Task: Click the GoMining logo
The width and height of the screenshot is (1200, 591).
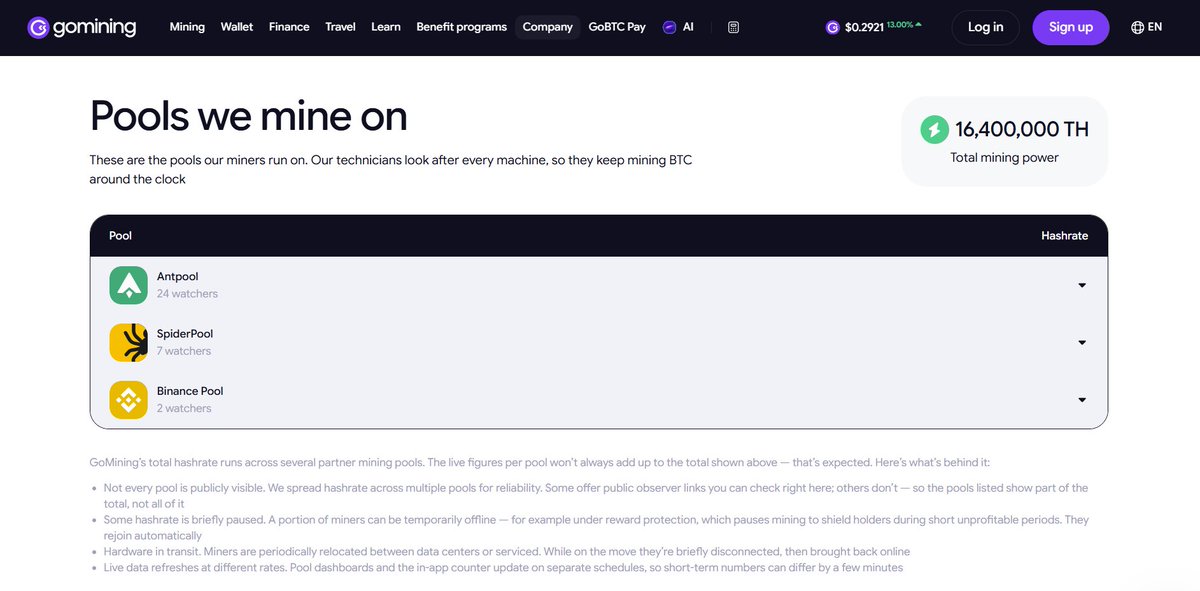Action: (x=82, y=27)
